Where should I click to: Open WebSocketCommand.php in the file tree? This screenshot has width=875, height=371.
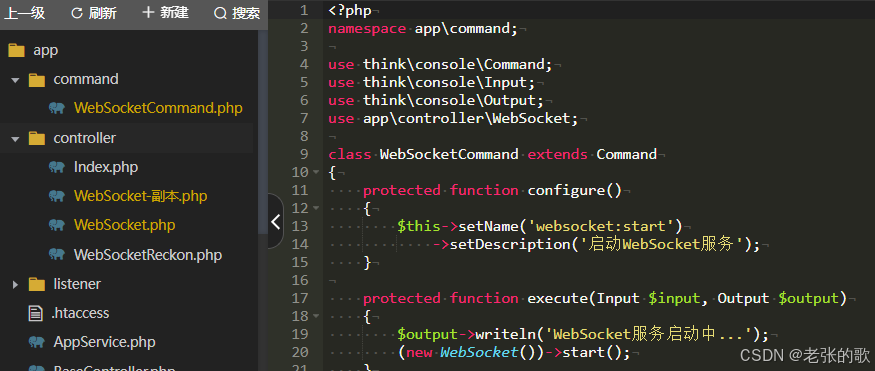pyautogui.click(x=158, y=108)
